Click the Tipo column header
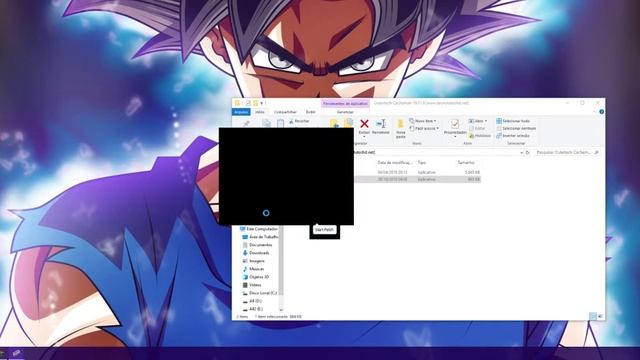 point(422,162)
